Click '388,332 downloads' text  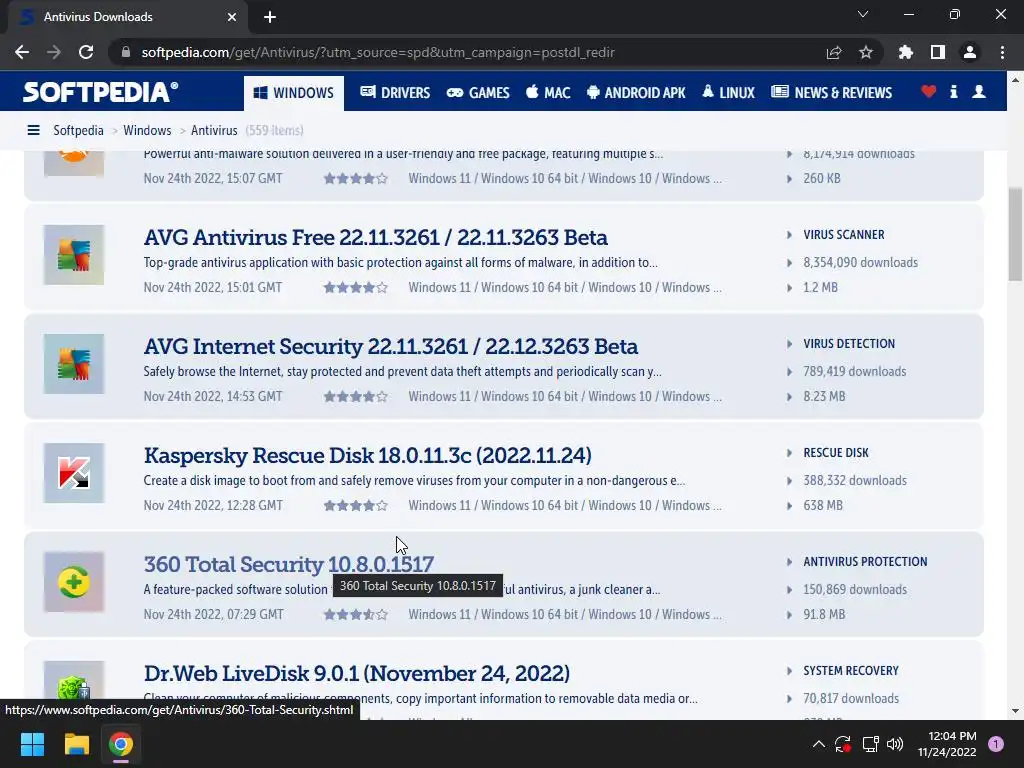(855, 481)
